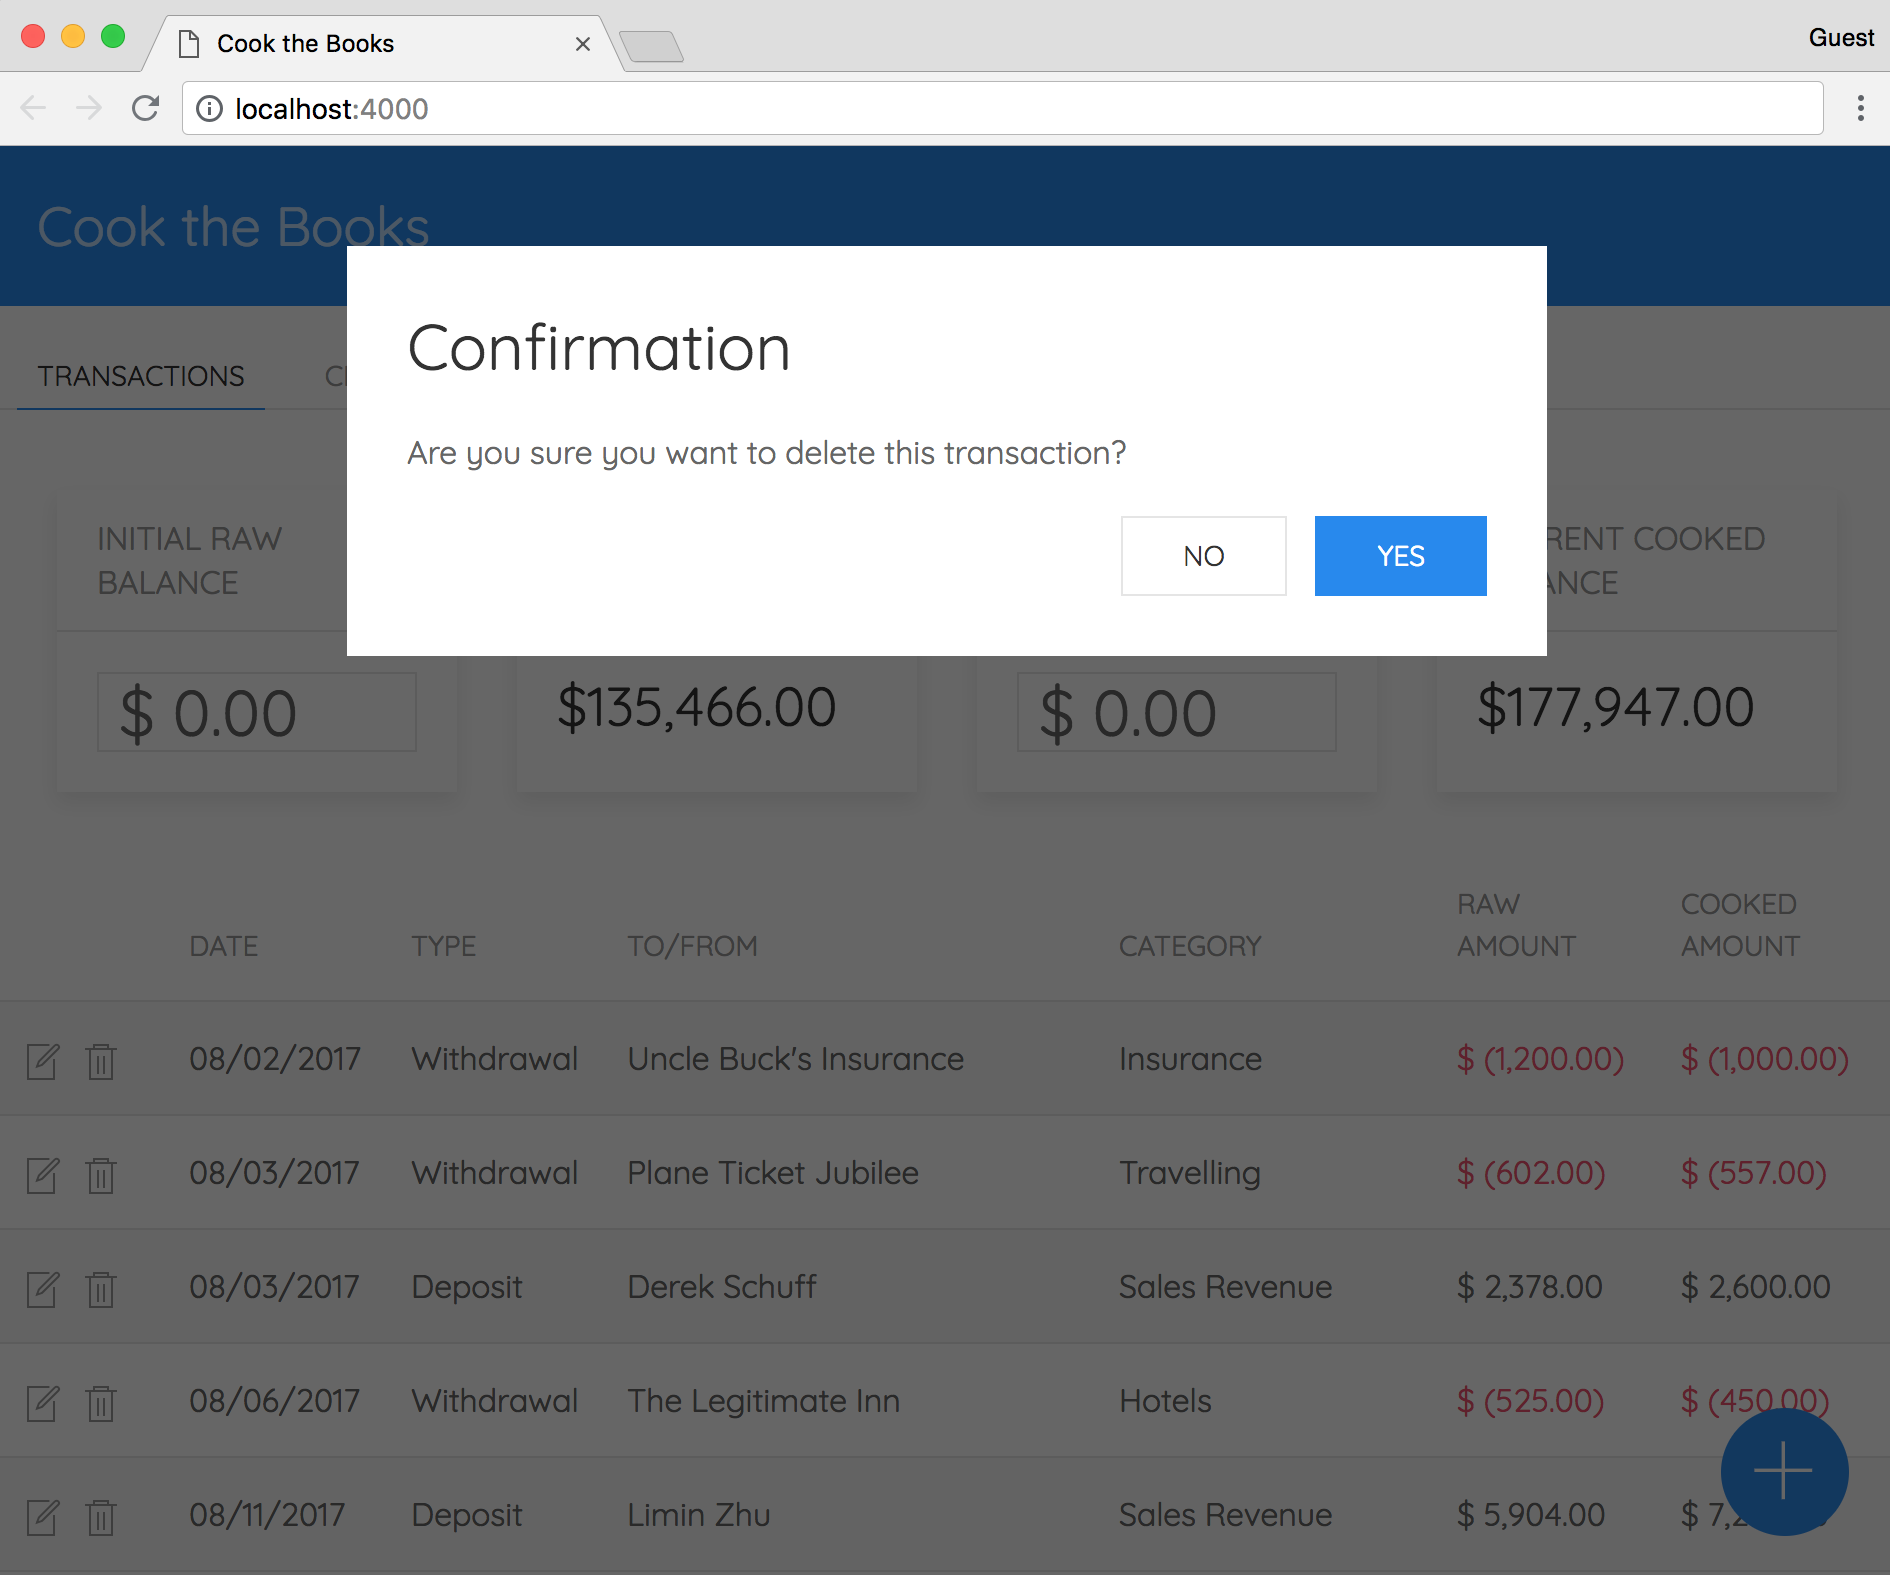The height and width of the screenshot is (1575, 1890).
Task: Delete the Plane Ticket Jubilee transaction
Action: click(x=101, y=1175)
